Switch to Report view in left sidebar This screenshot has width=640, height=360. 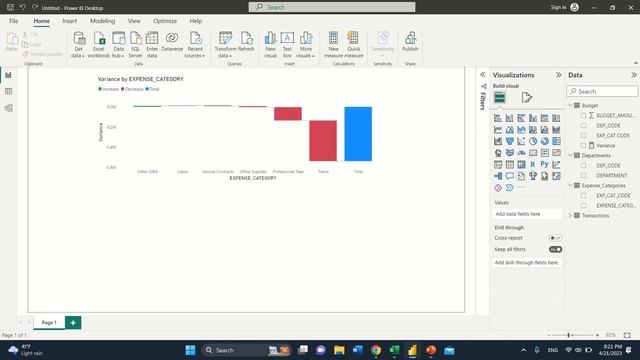click(9, 75)
